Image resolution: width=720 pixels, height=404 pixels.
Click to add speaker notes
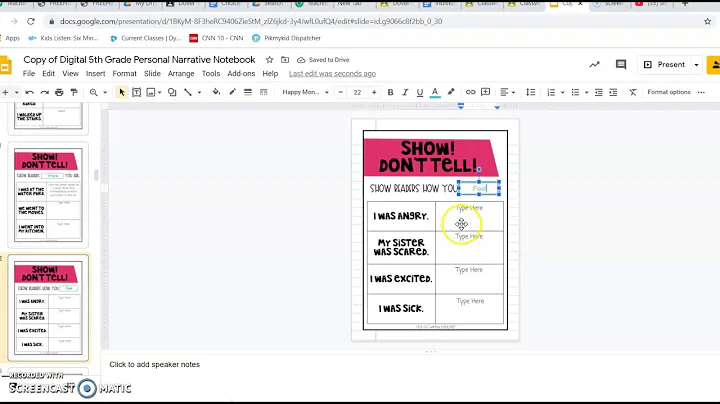click(x=154, y=364)
